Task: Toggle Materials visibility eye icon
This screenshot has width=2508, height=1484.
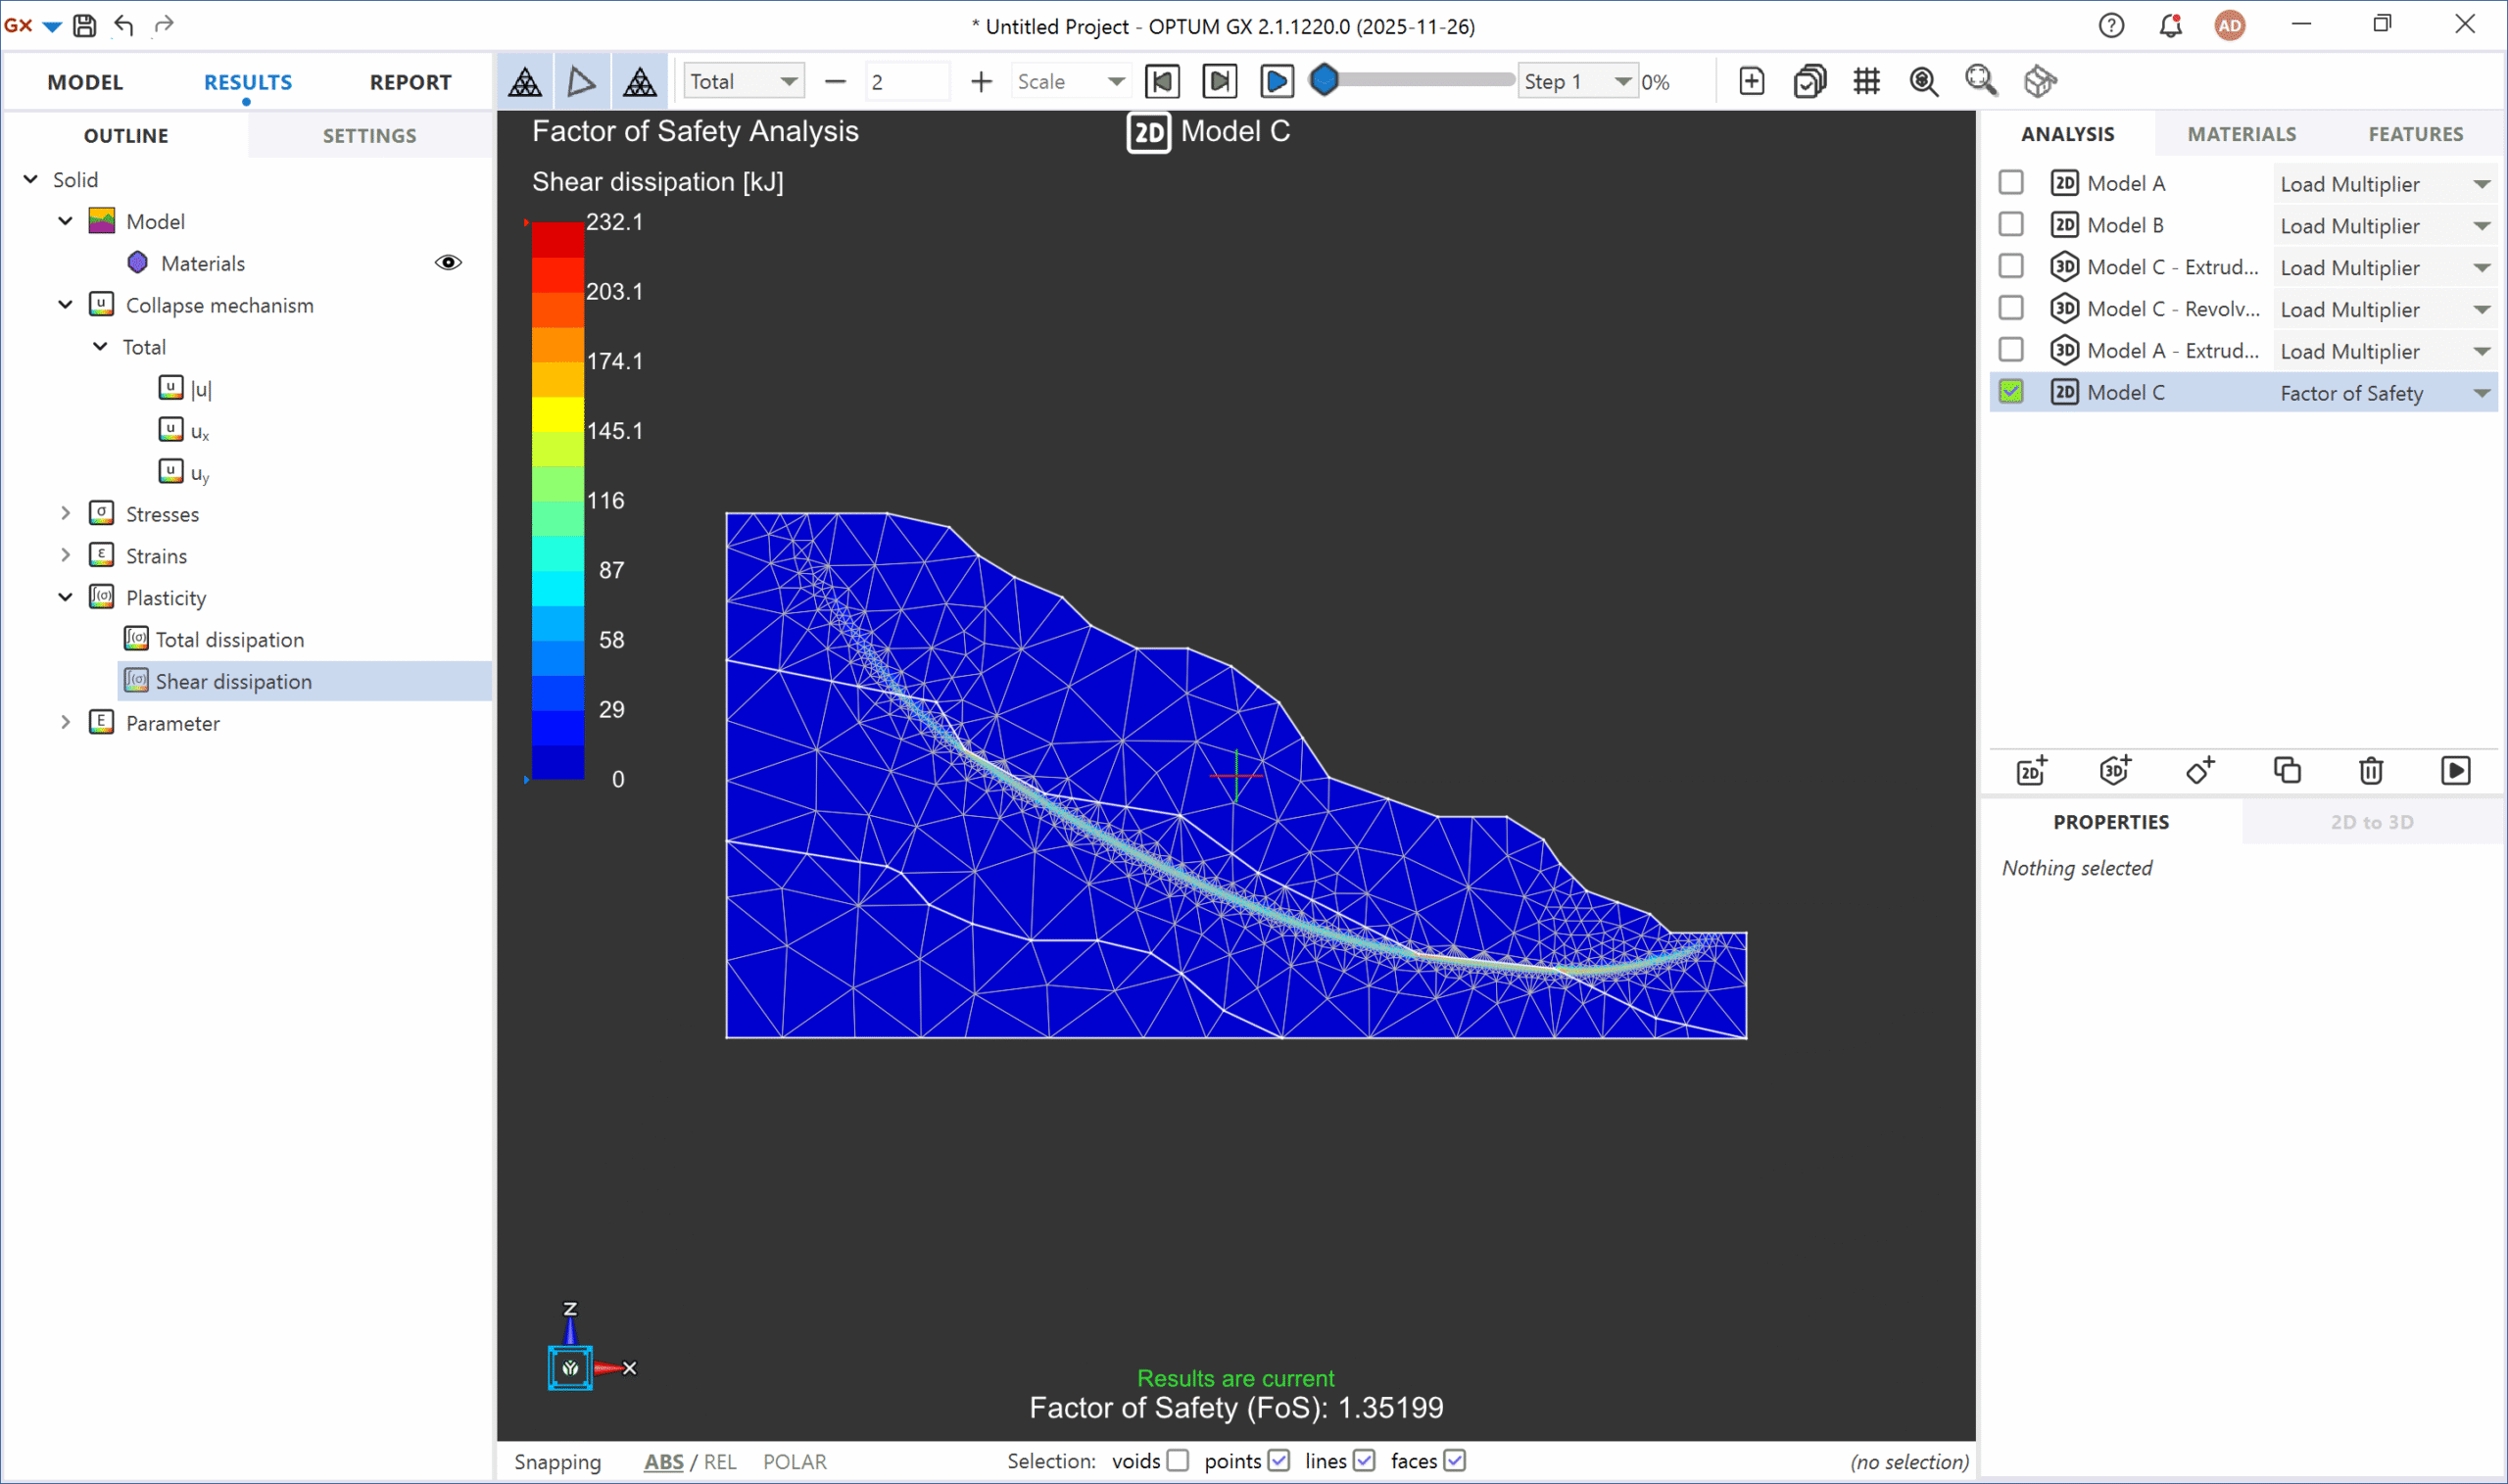Action: tap(448, 263)
